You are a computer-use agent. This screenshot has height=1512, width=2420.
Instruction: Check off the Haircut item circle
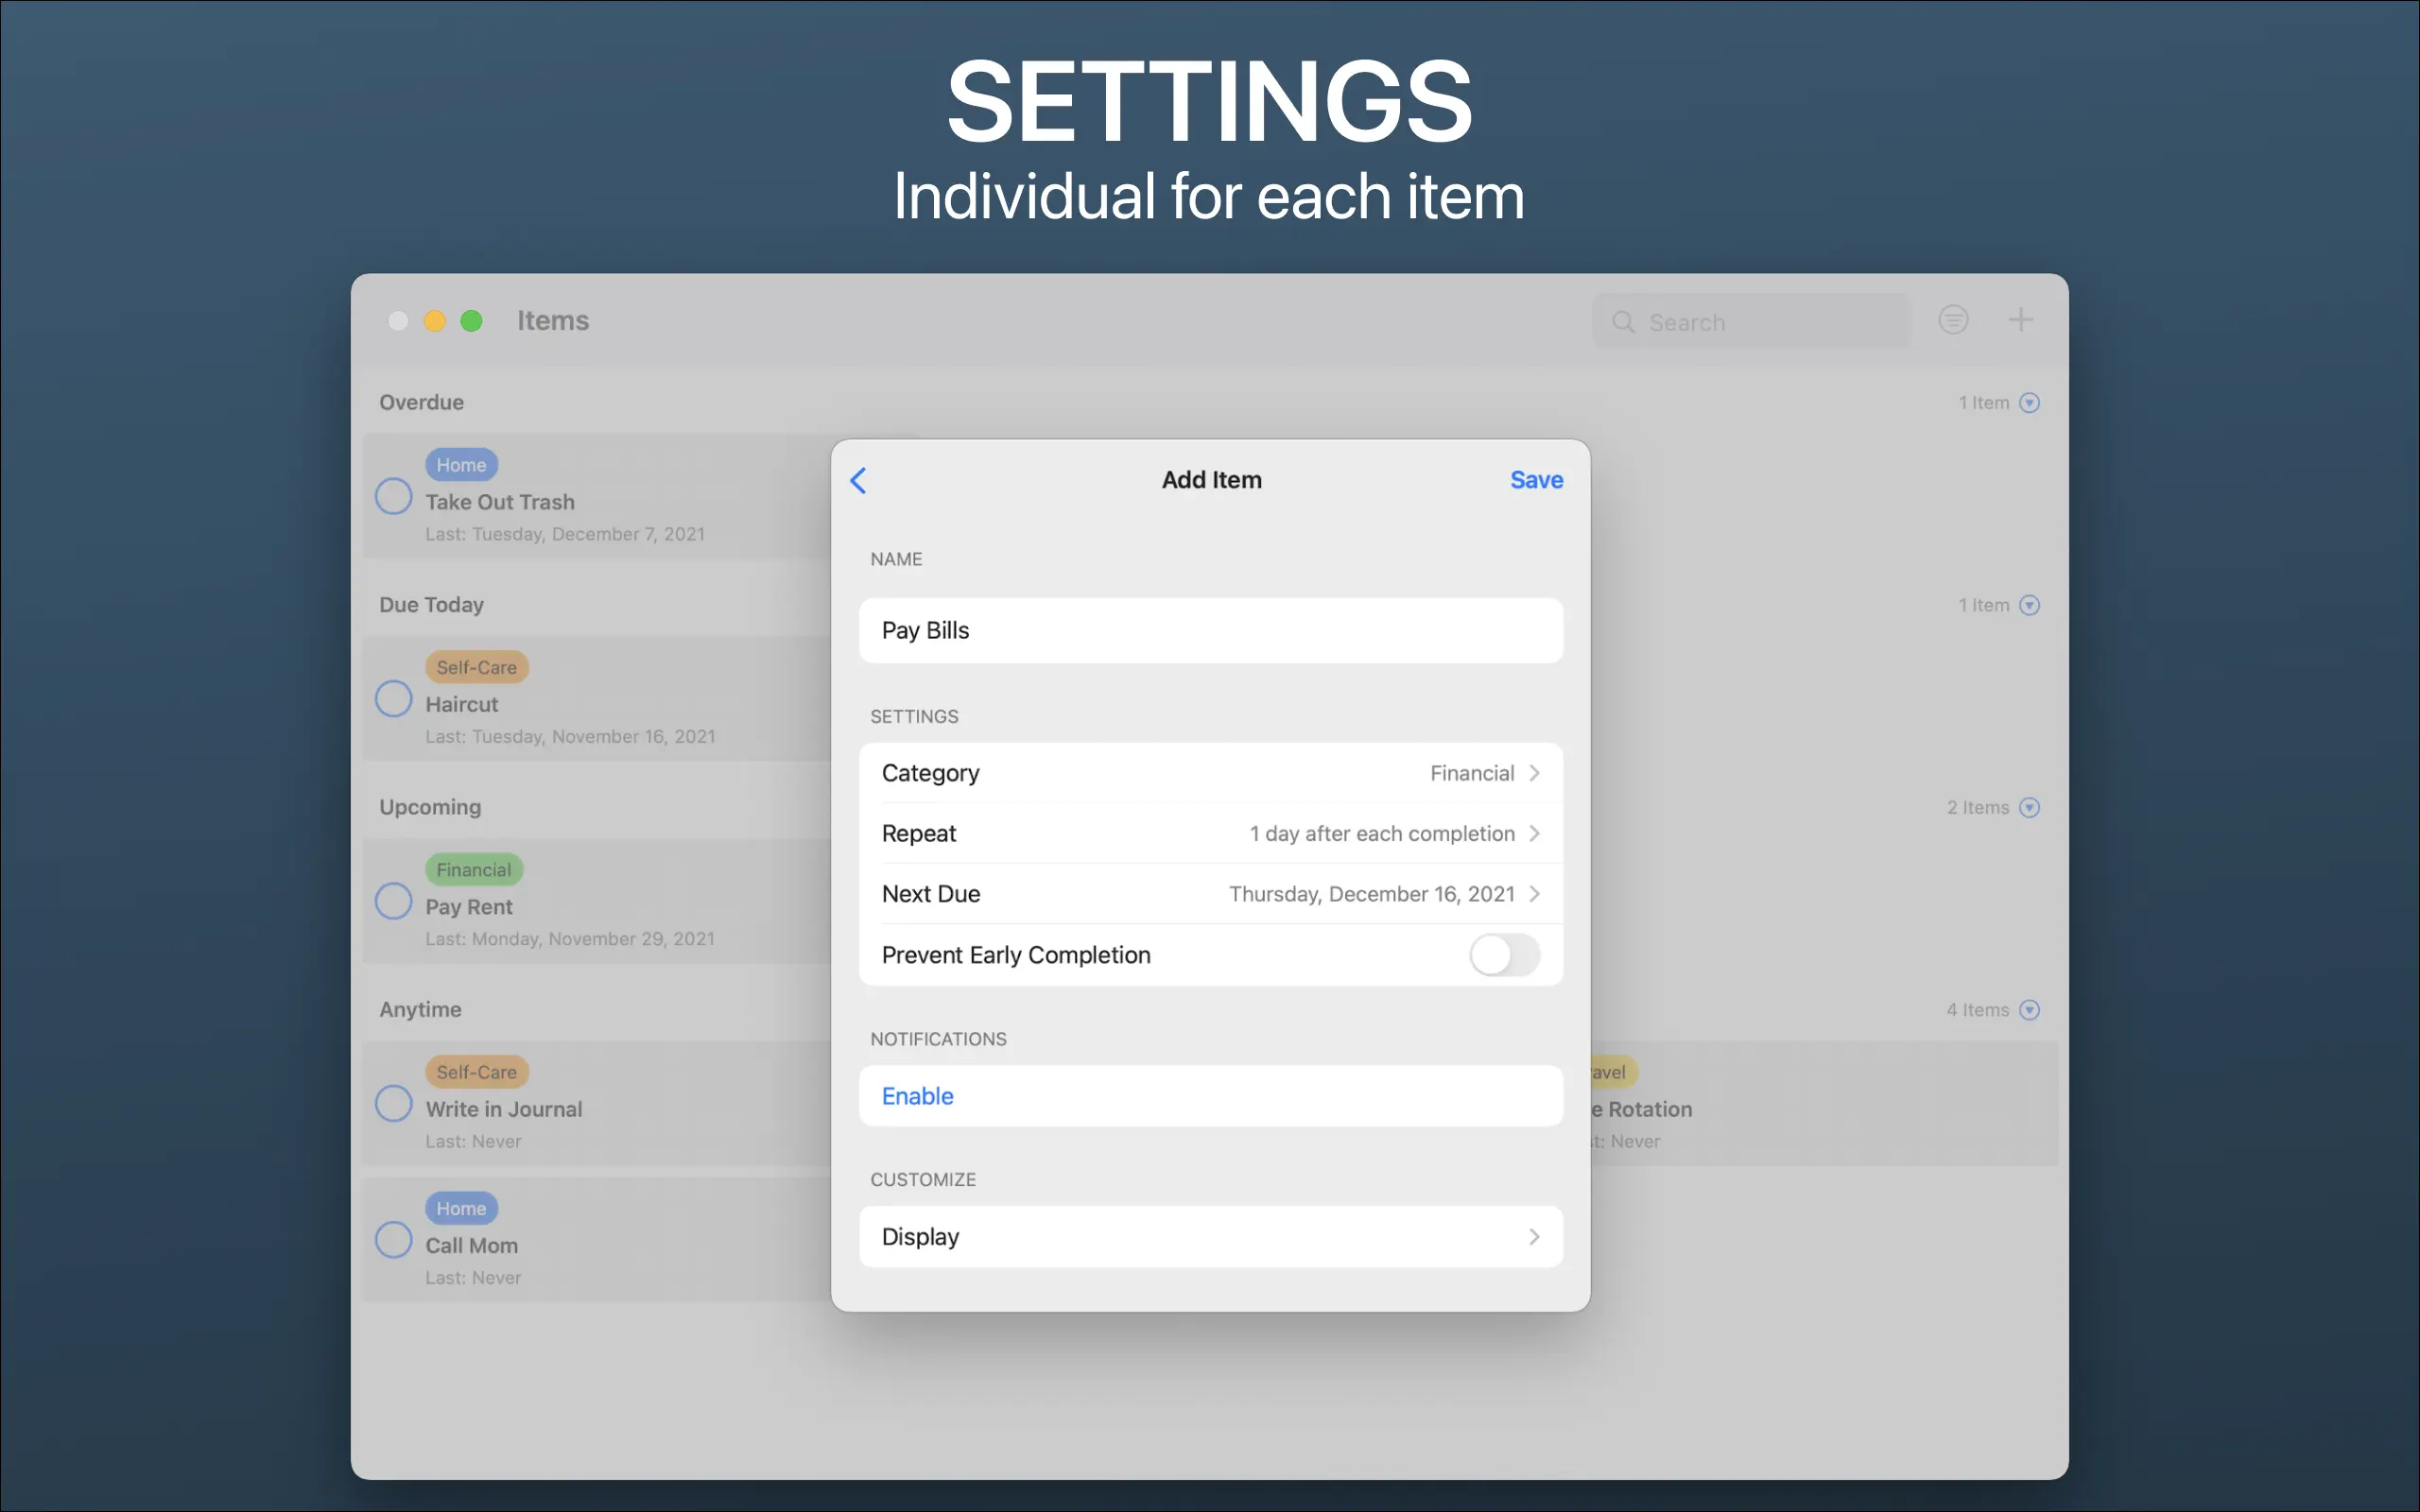point(393,699)
